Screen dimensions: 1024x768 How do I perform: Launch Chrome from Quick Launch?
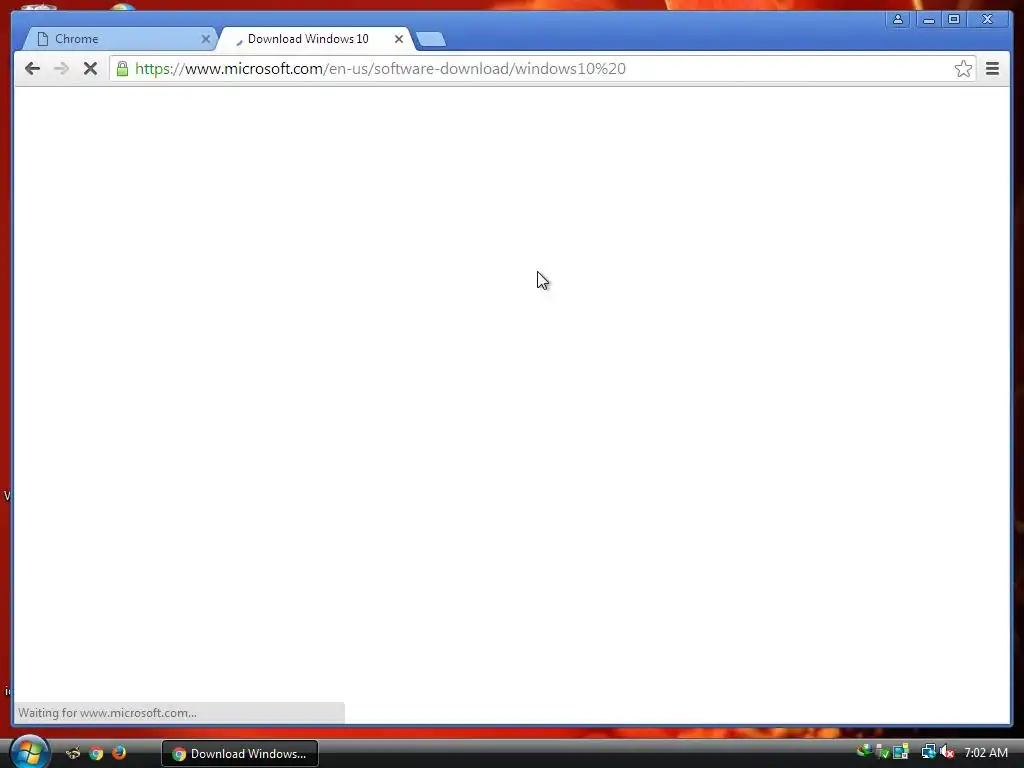pos(96,753)
